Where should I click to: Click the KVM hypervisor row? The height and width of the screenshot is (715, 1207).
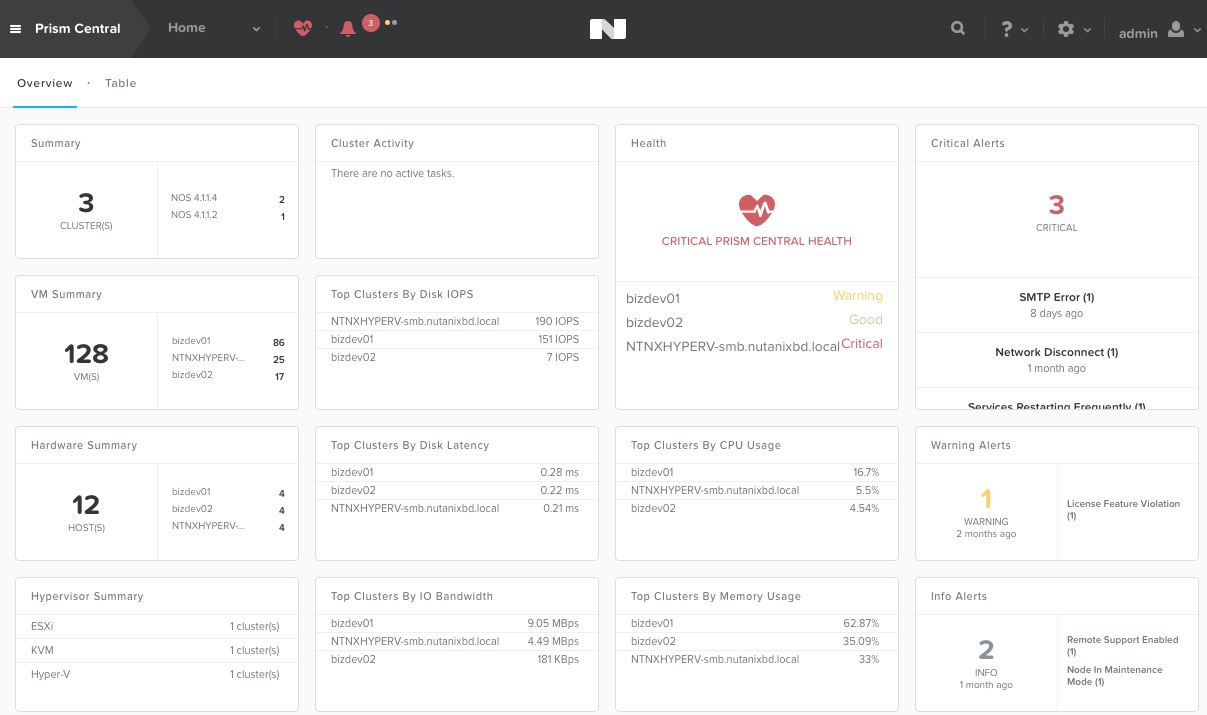point(156,650)
